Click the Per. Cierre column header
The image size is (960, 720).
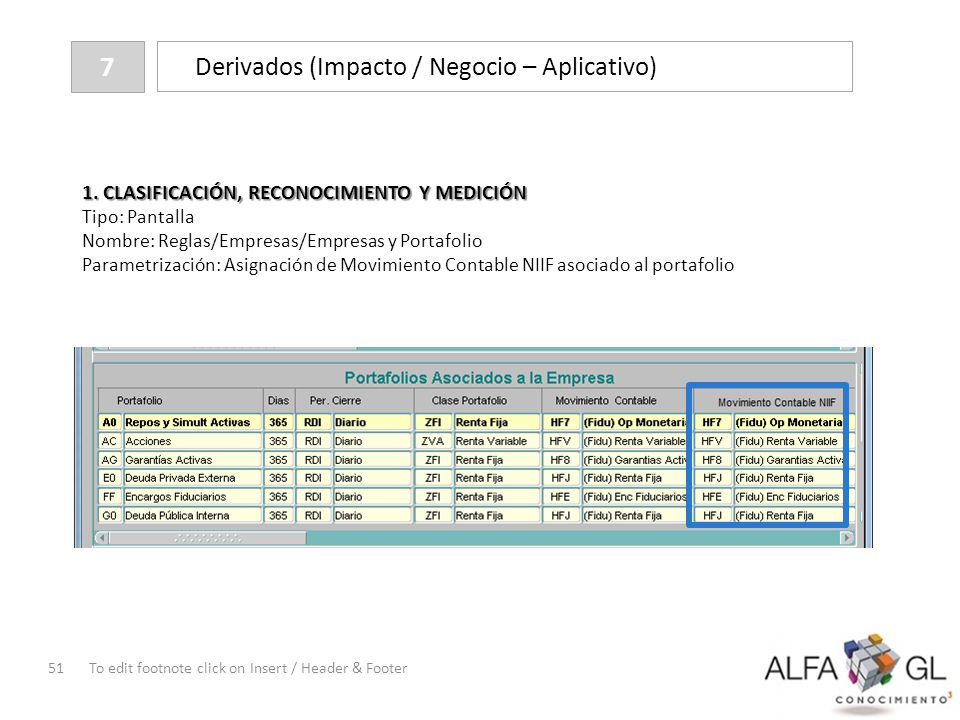tap(354, 400)
